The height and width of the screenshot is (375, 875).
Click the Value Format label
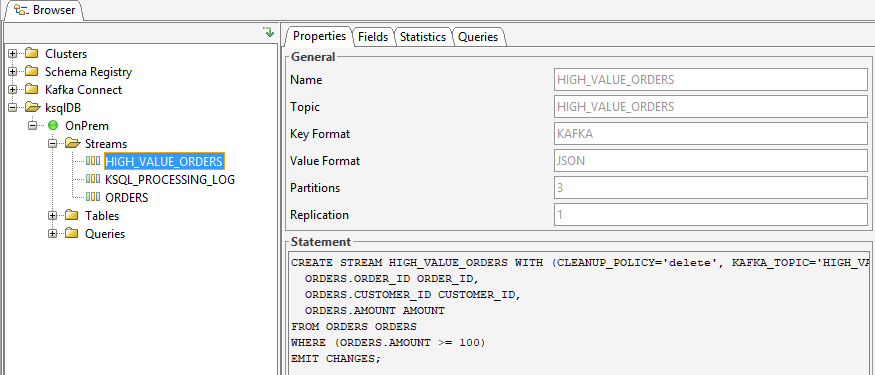point(325,161)
